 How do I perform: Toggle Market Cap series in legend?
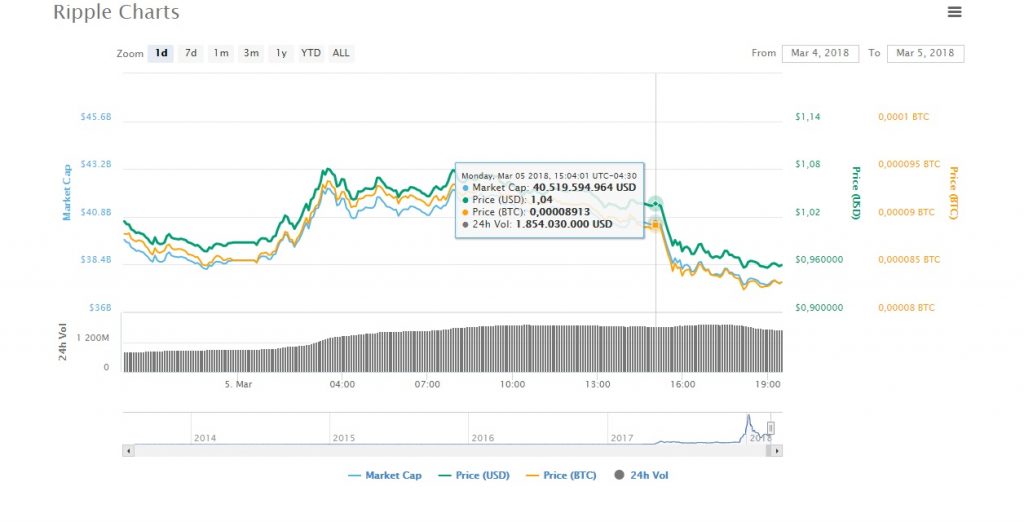click(385, 476)
